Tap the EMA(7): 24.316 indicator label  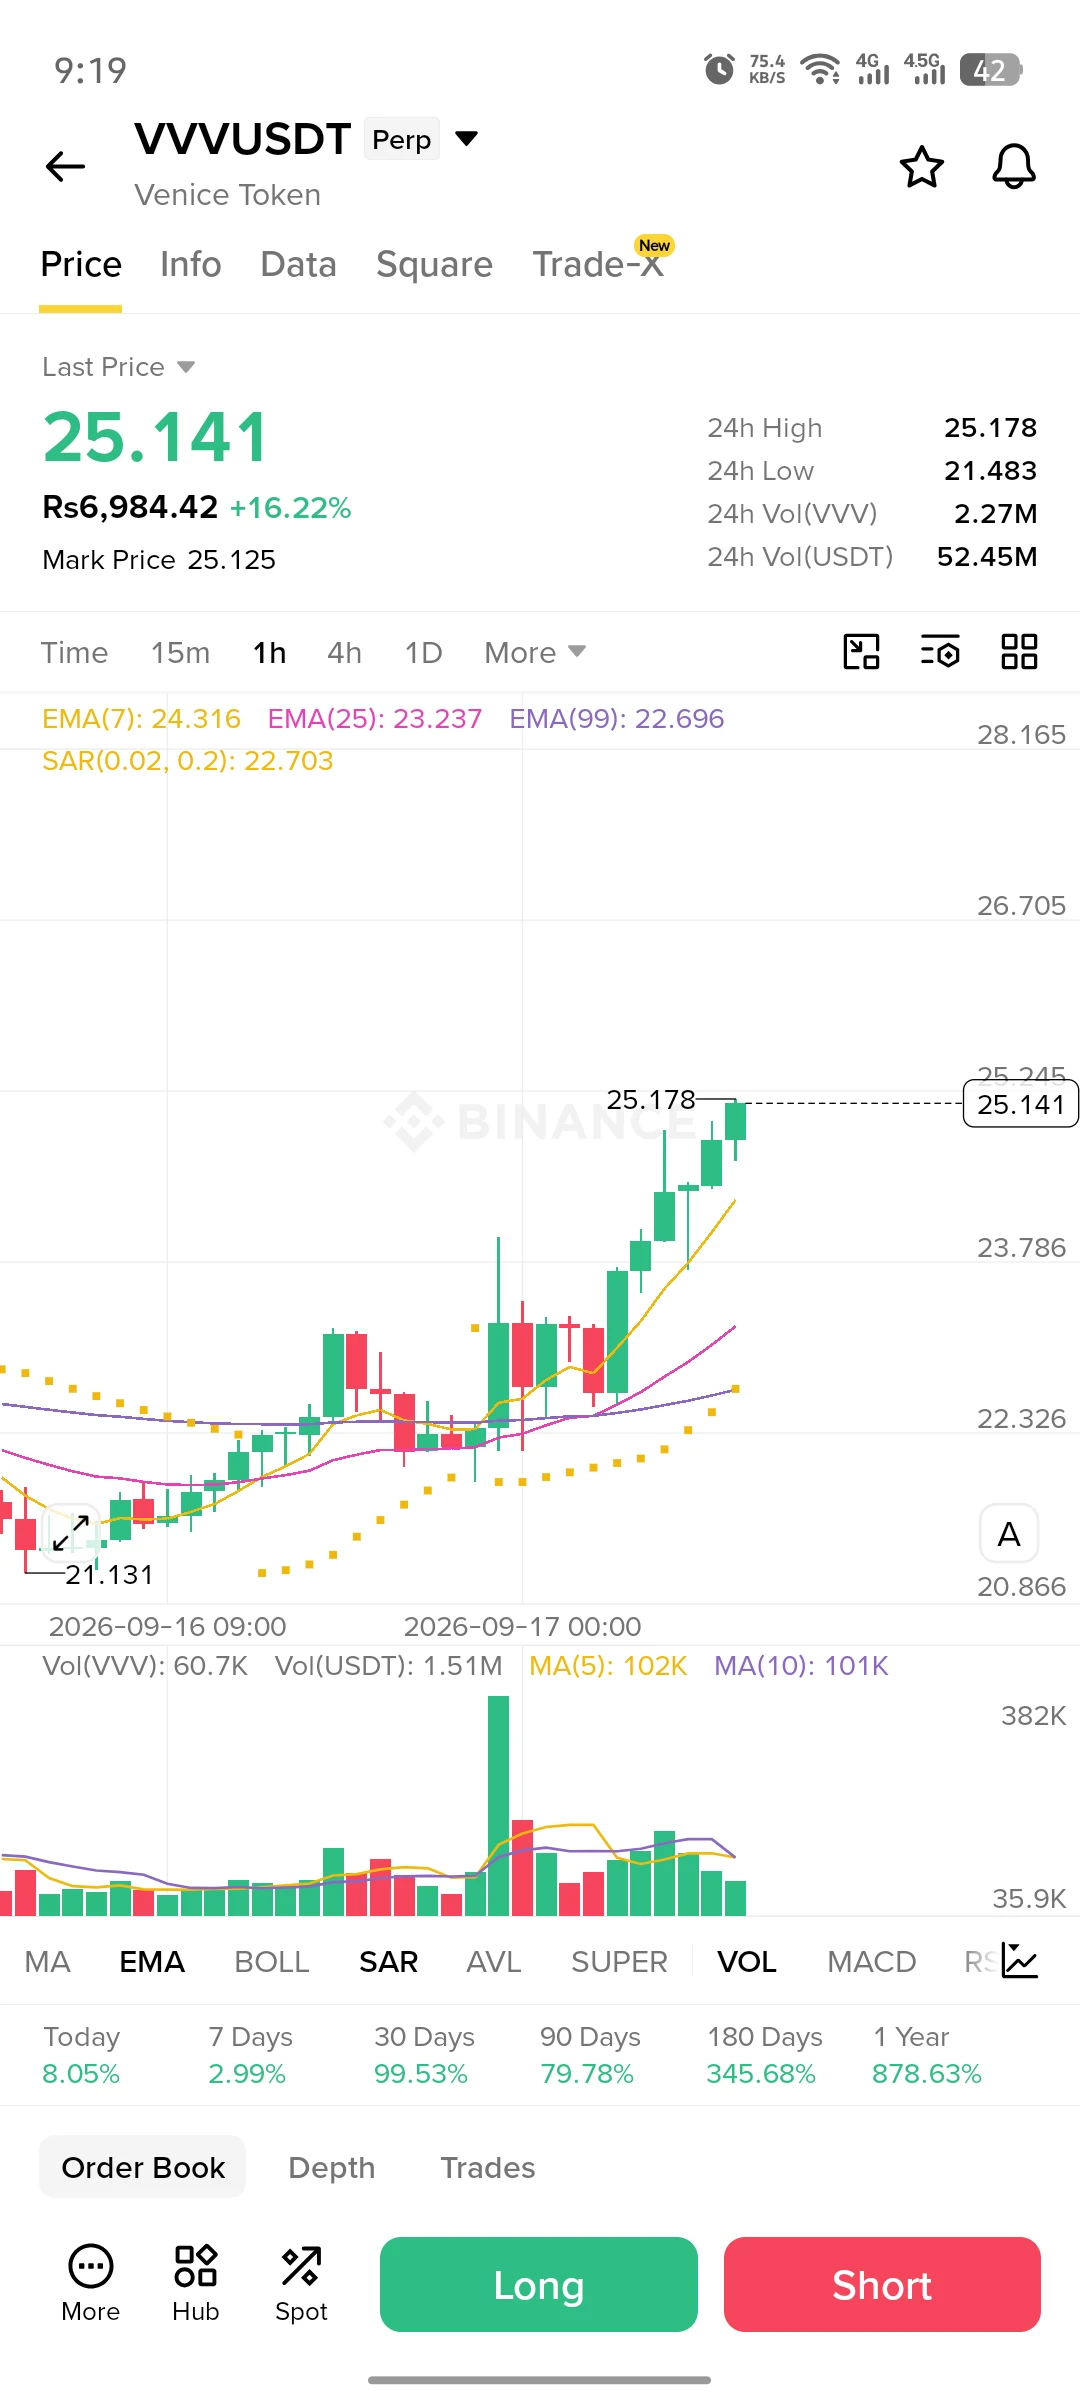pyautogui.click(x=141, y=718)
